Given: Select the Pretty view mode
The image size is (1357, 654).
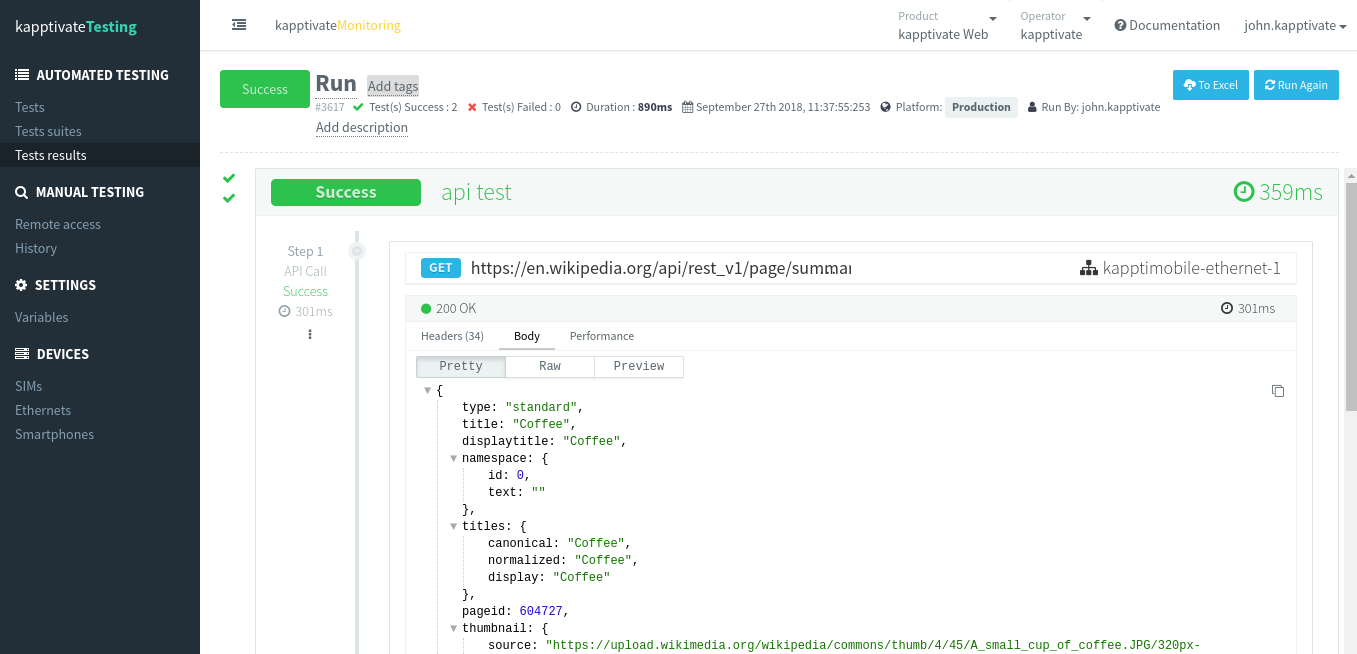Looking at the screenshot, I should click(461, 367).
